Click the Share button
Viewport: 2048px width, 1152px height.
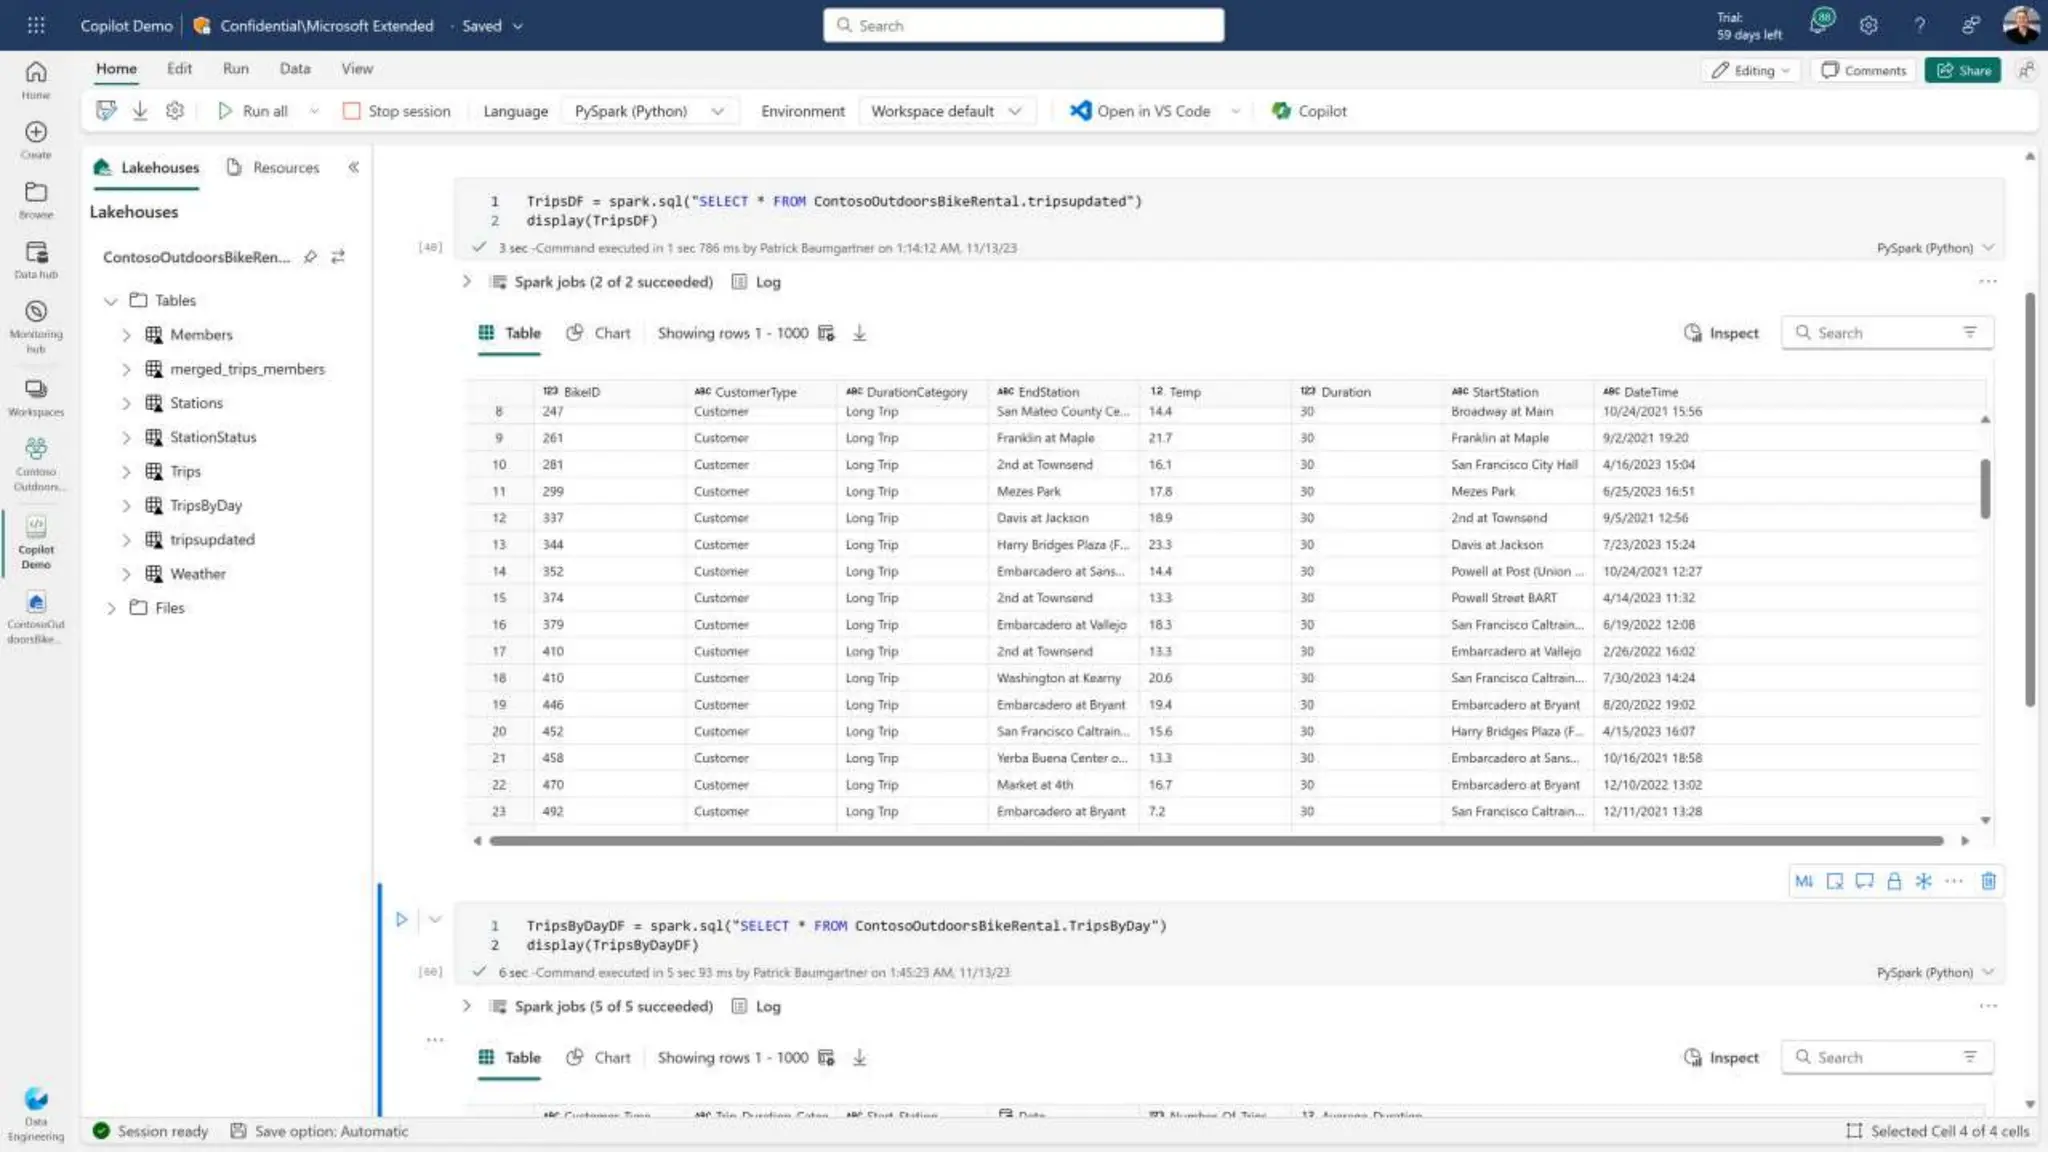1962,70
